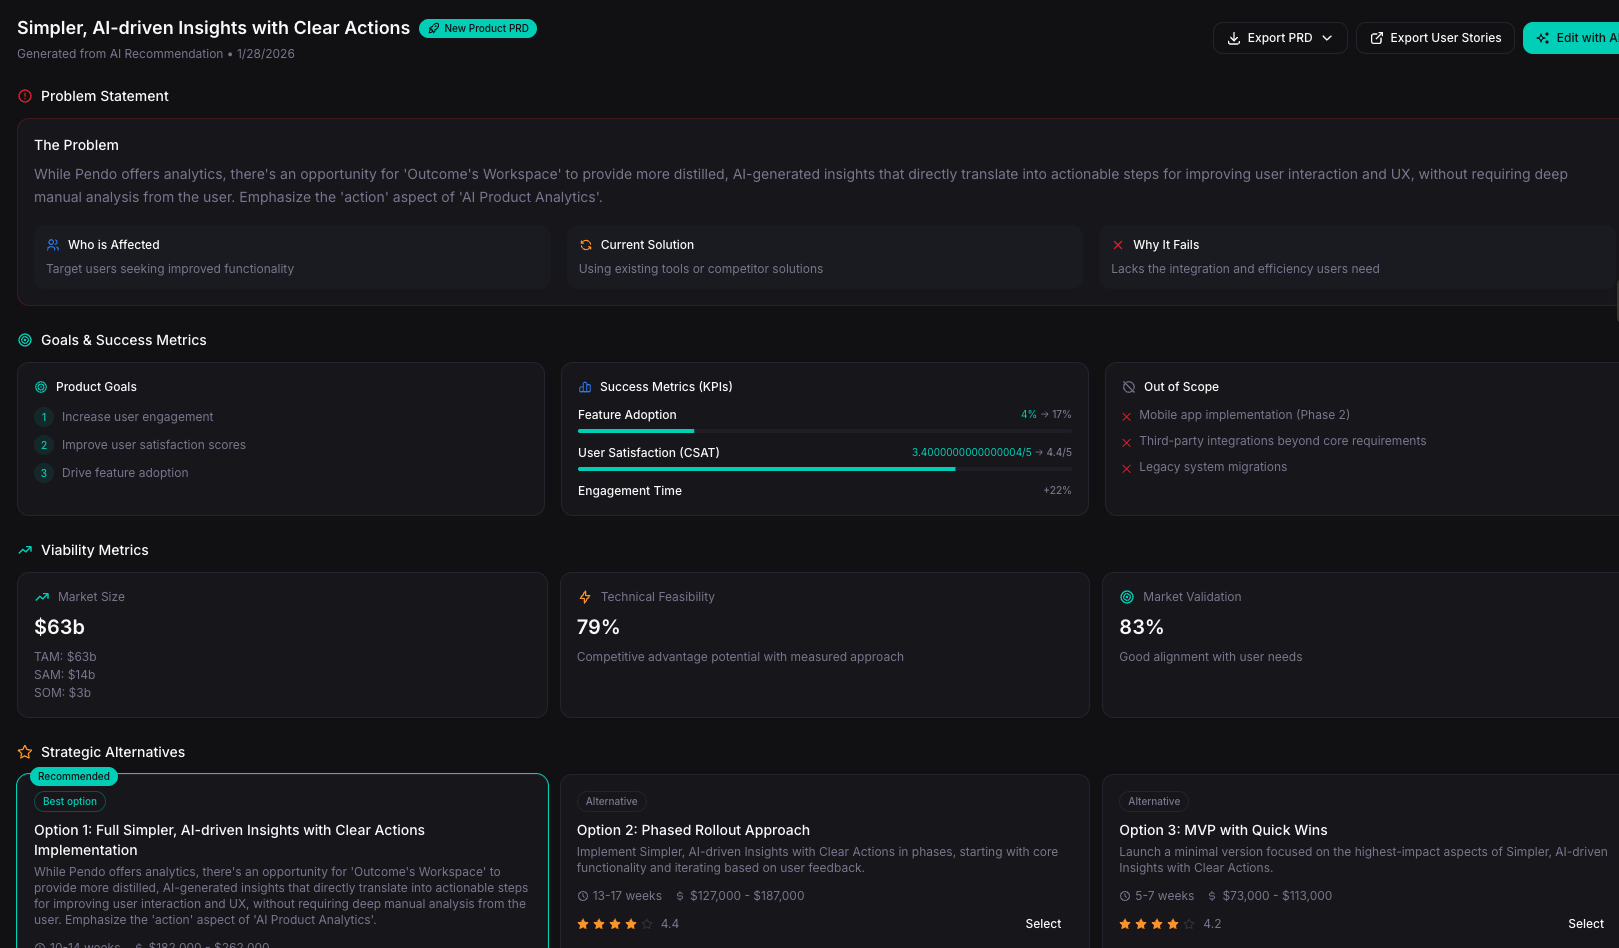Click the Success Metrics (KPIs) chart icon
1619x948 pixels.
[x=585, y=387]
